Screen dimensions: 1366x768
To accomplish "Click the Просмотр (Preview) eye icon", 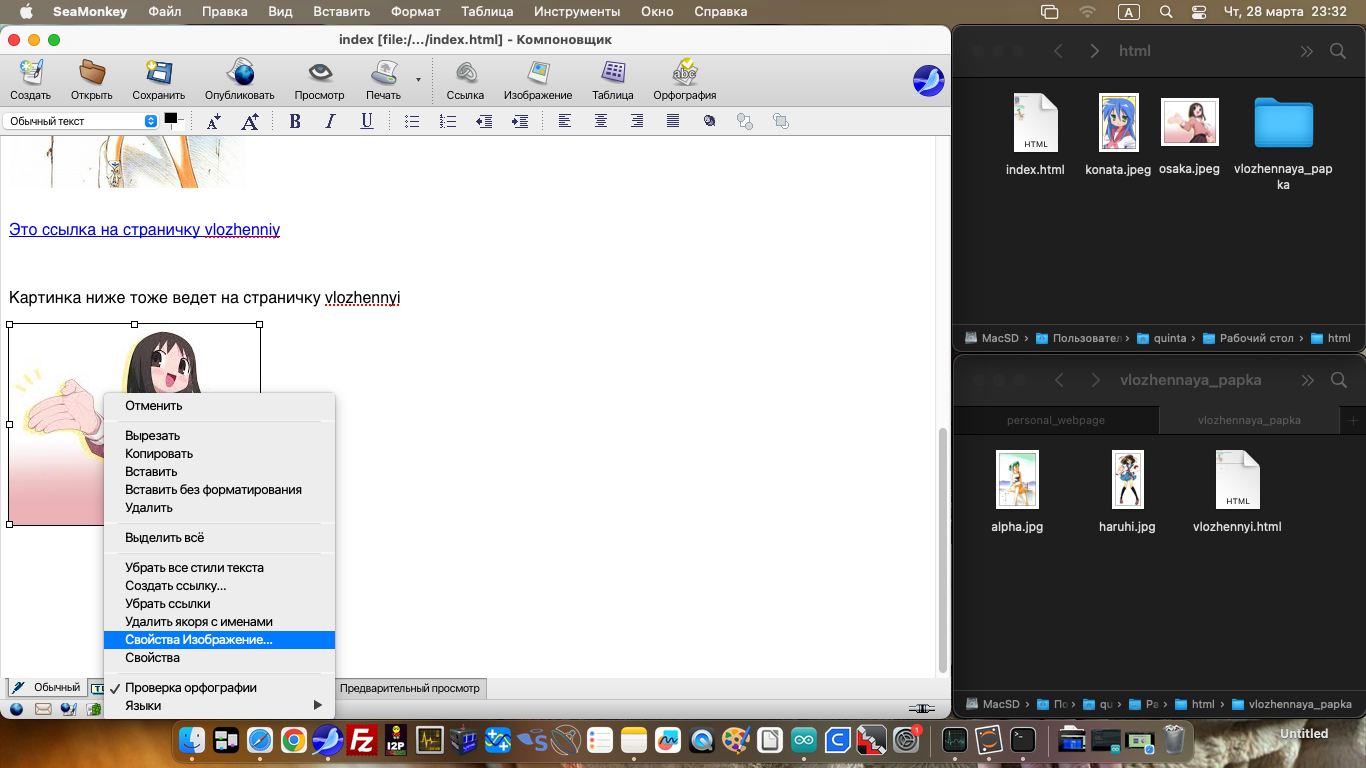I will (x=319, y=80).
